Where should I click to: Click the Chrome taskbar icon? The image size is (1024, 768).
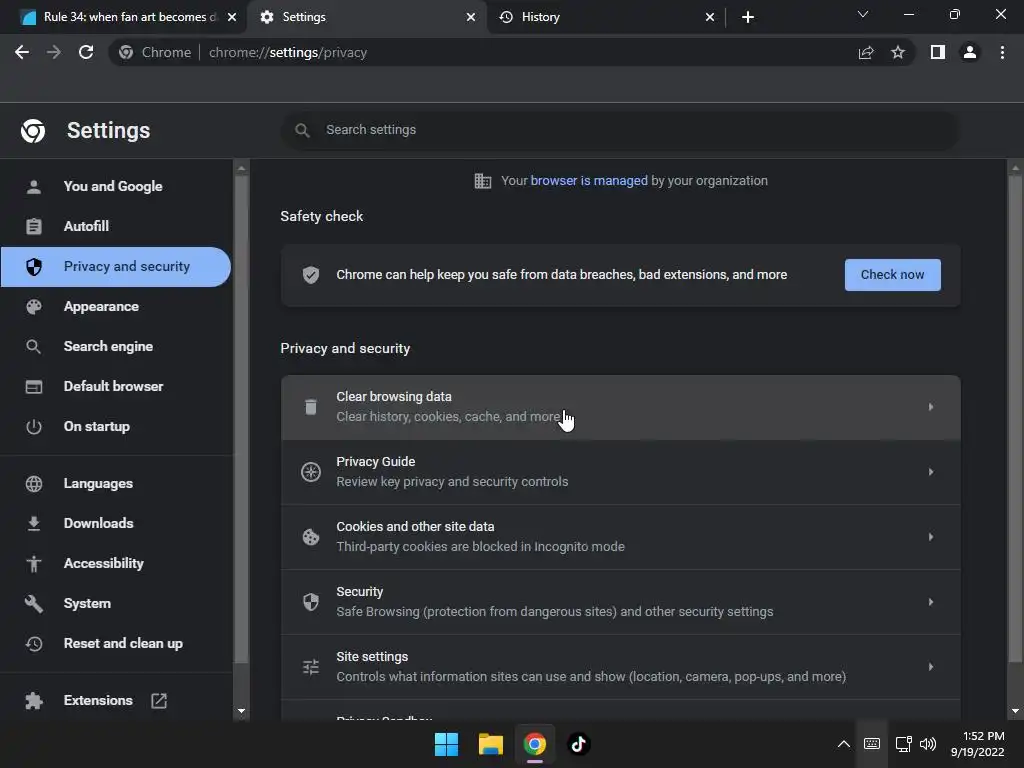click(535, 744)
